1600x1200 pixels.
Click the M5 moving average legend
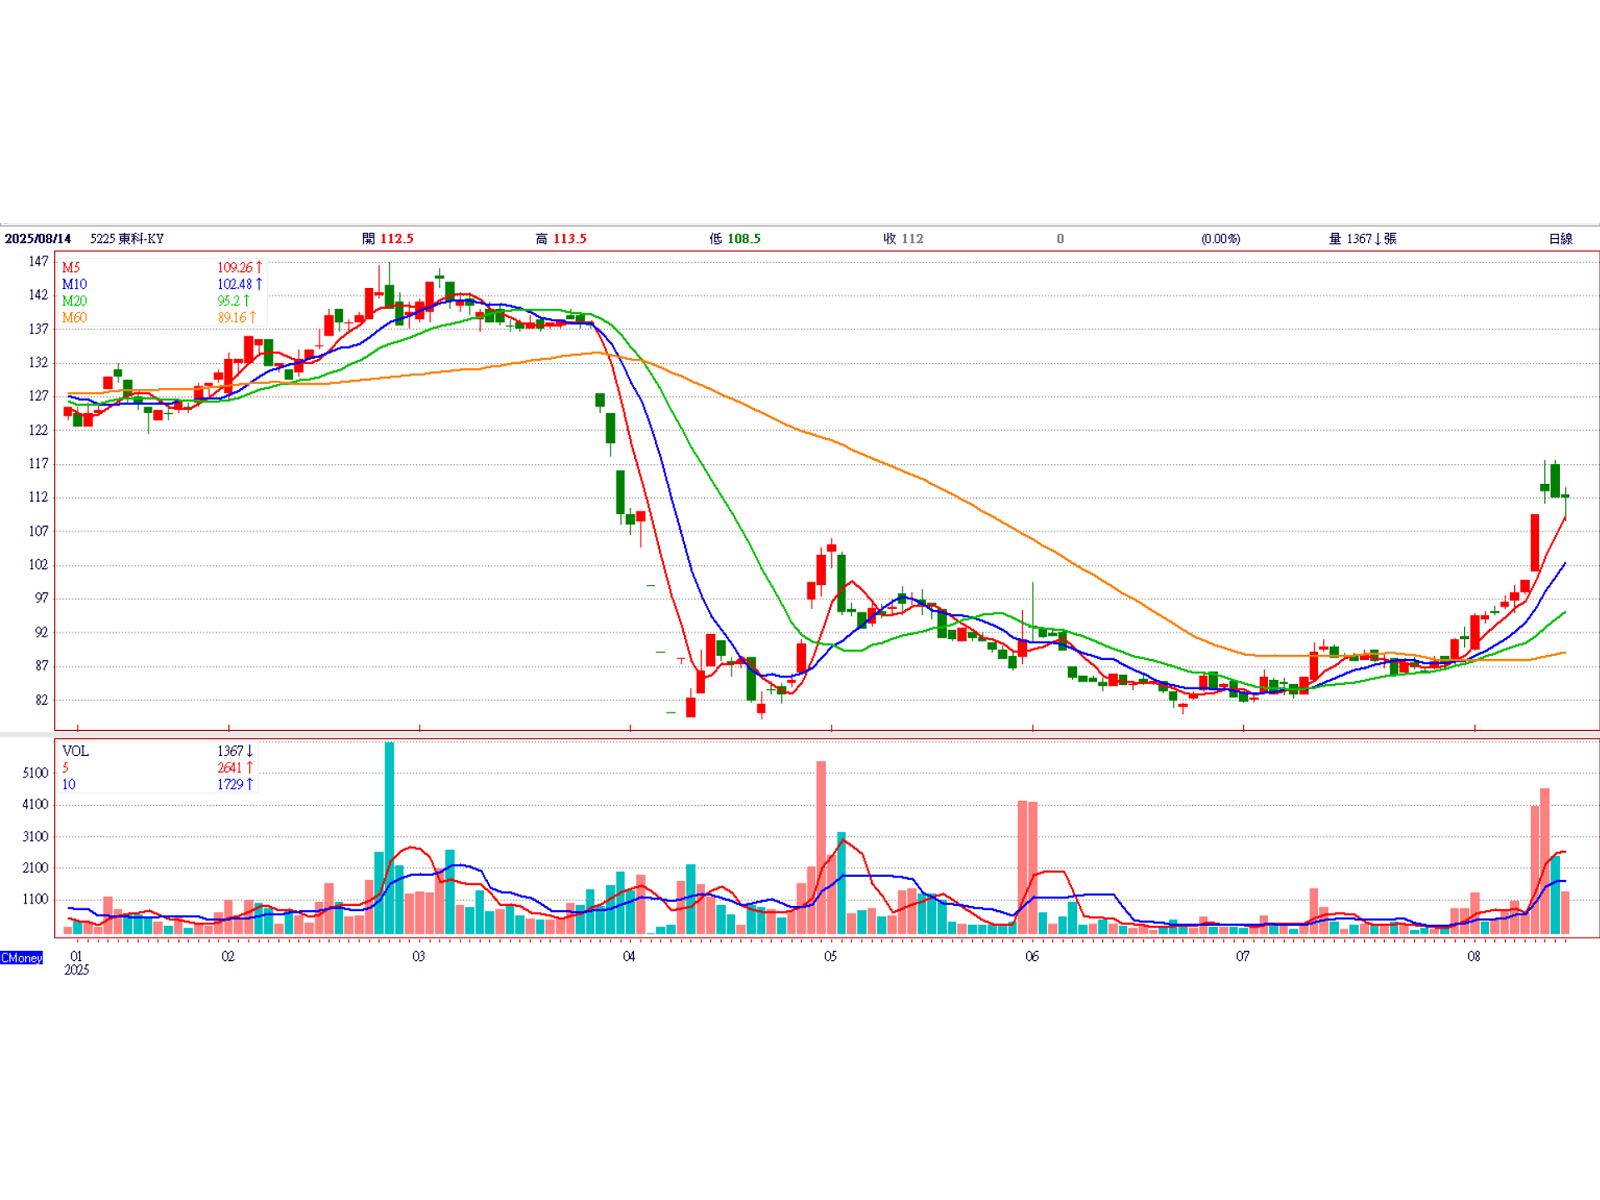(71, 268)
